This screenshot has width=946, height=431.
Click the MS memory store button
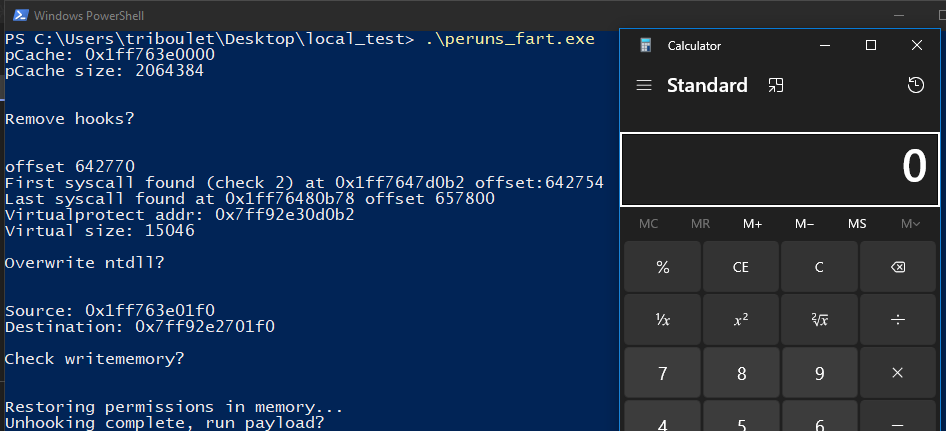click(x=857, y=224)
